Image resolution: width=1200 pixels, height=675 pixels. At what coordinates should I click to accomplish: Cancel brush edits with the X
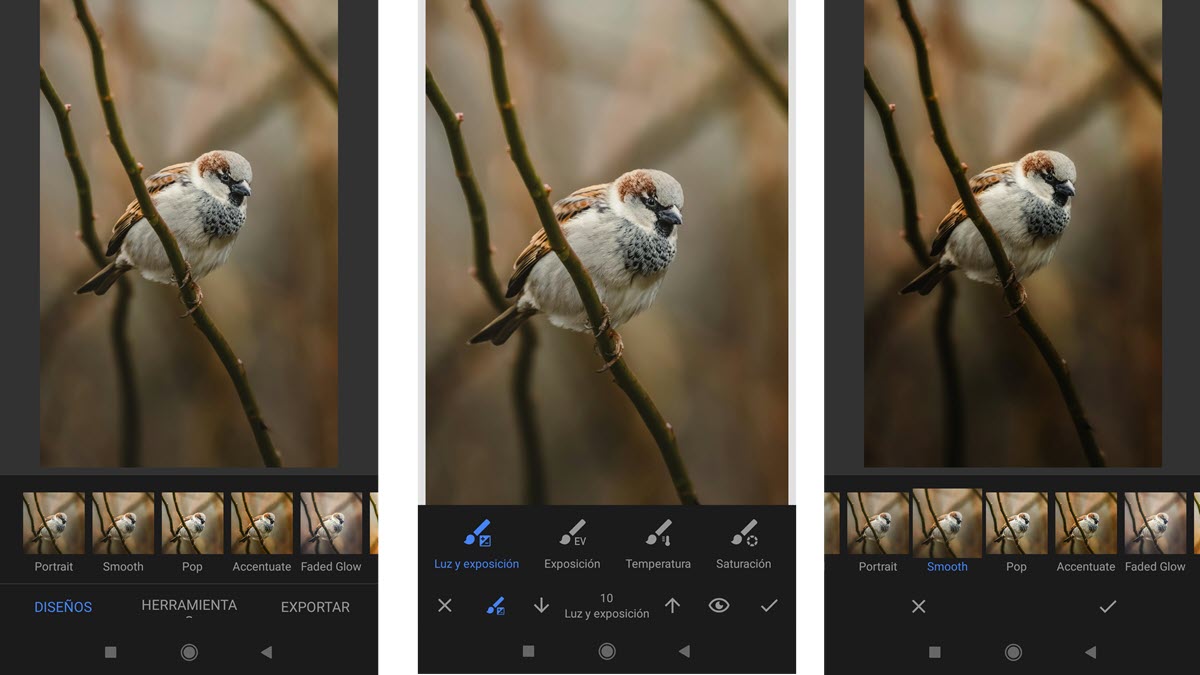tap(445, 605)
